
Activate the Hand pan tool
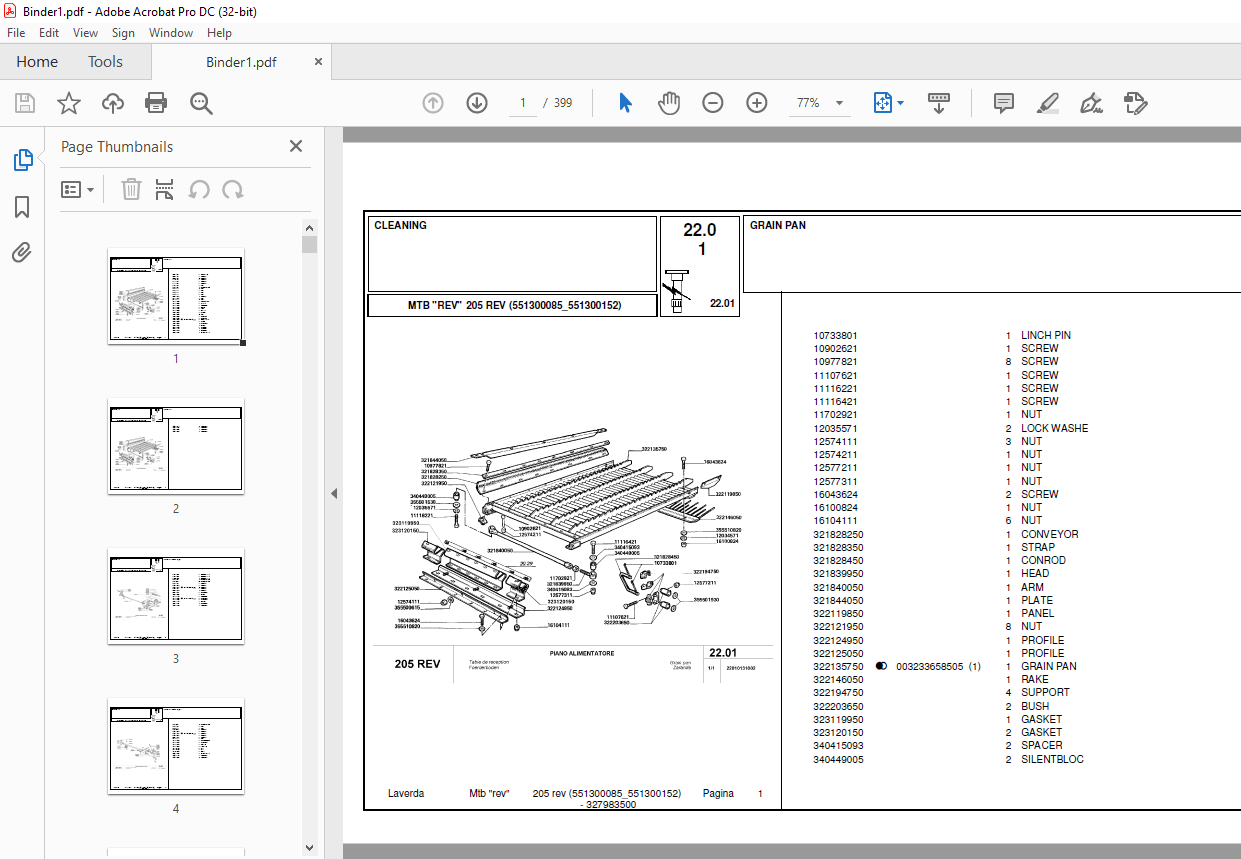(x=669, y=103)
